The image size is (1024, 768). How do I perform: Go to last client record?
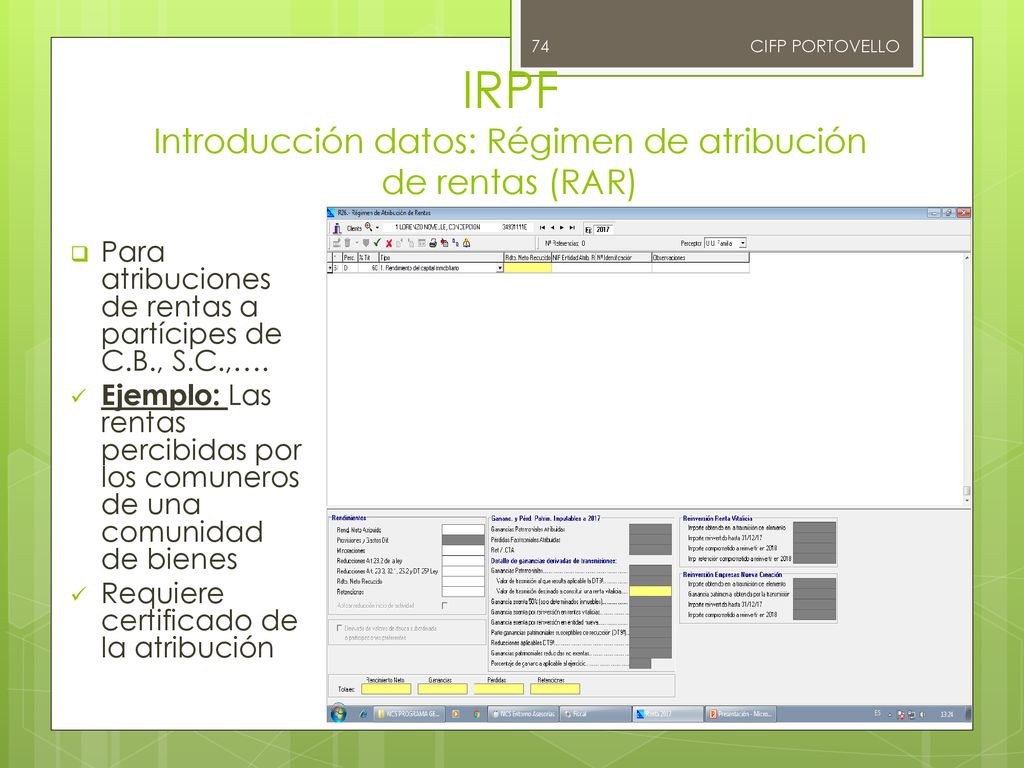[572, 228]
